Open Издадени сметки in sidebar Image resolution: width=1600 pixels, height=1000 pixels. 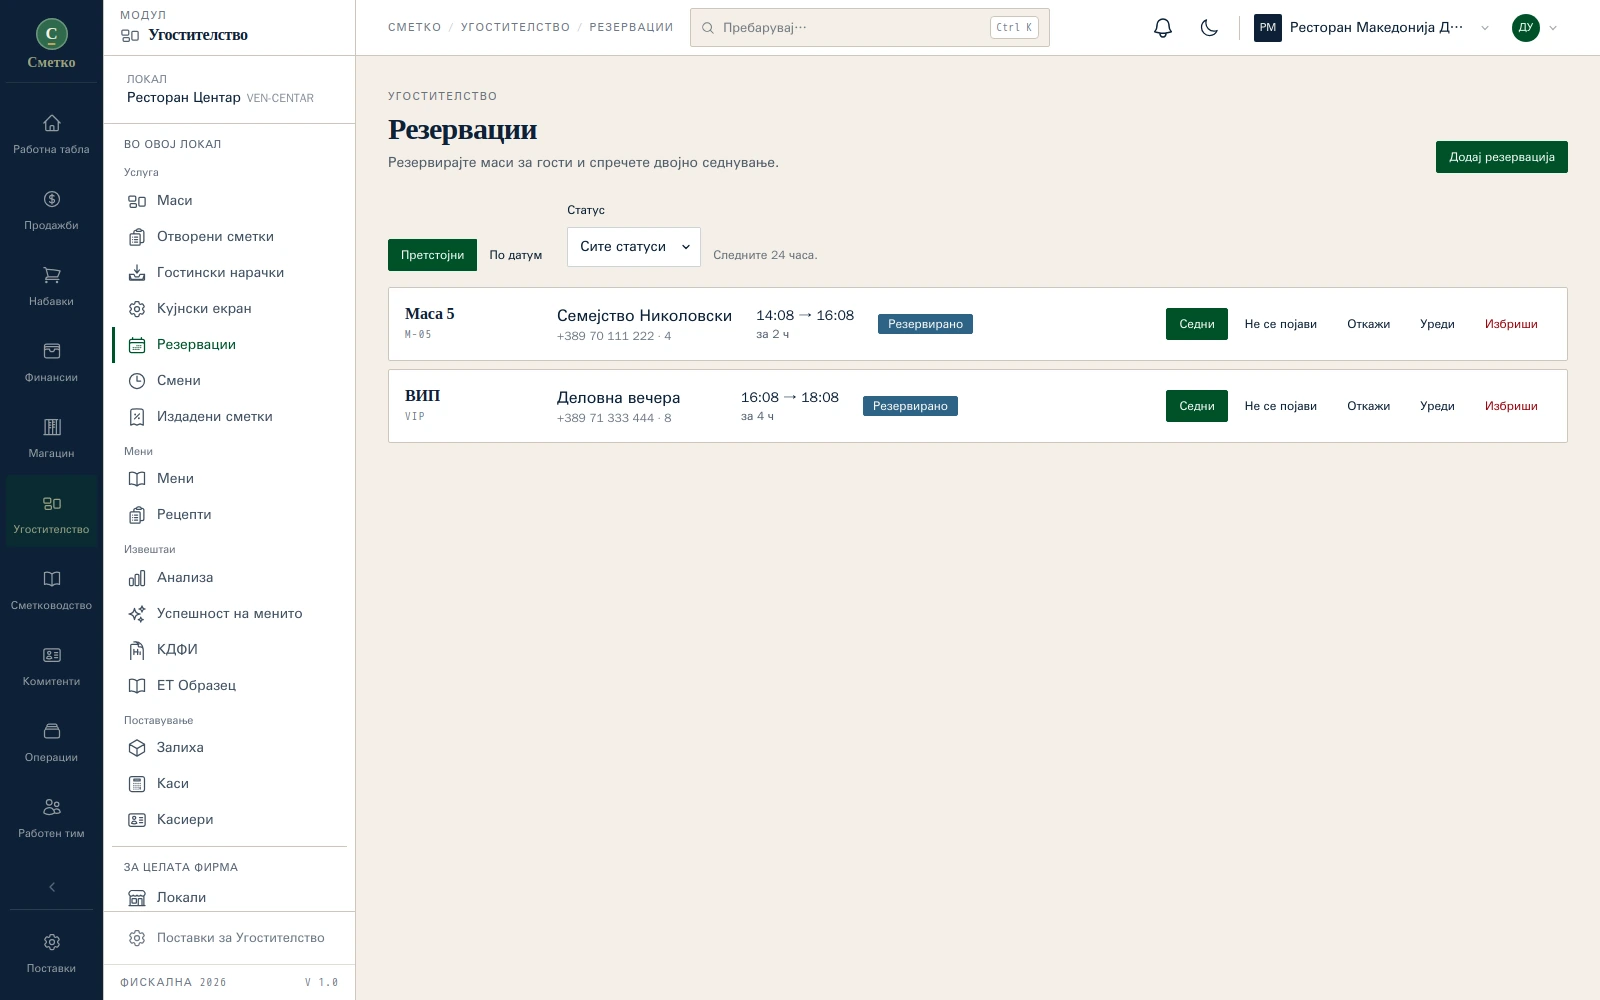pyautogui.click(x=230, y=417)
